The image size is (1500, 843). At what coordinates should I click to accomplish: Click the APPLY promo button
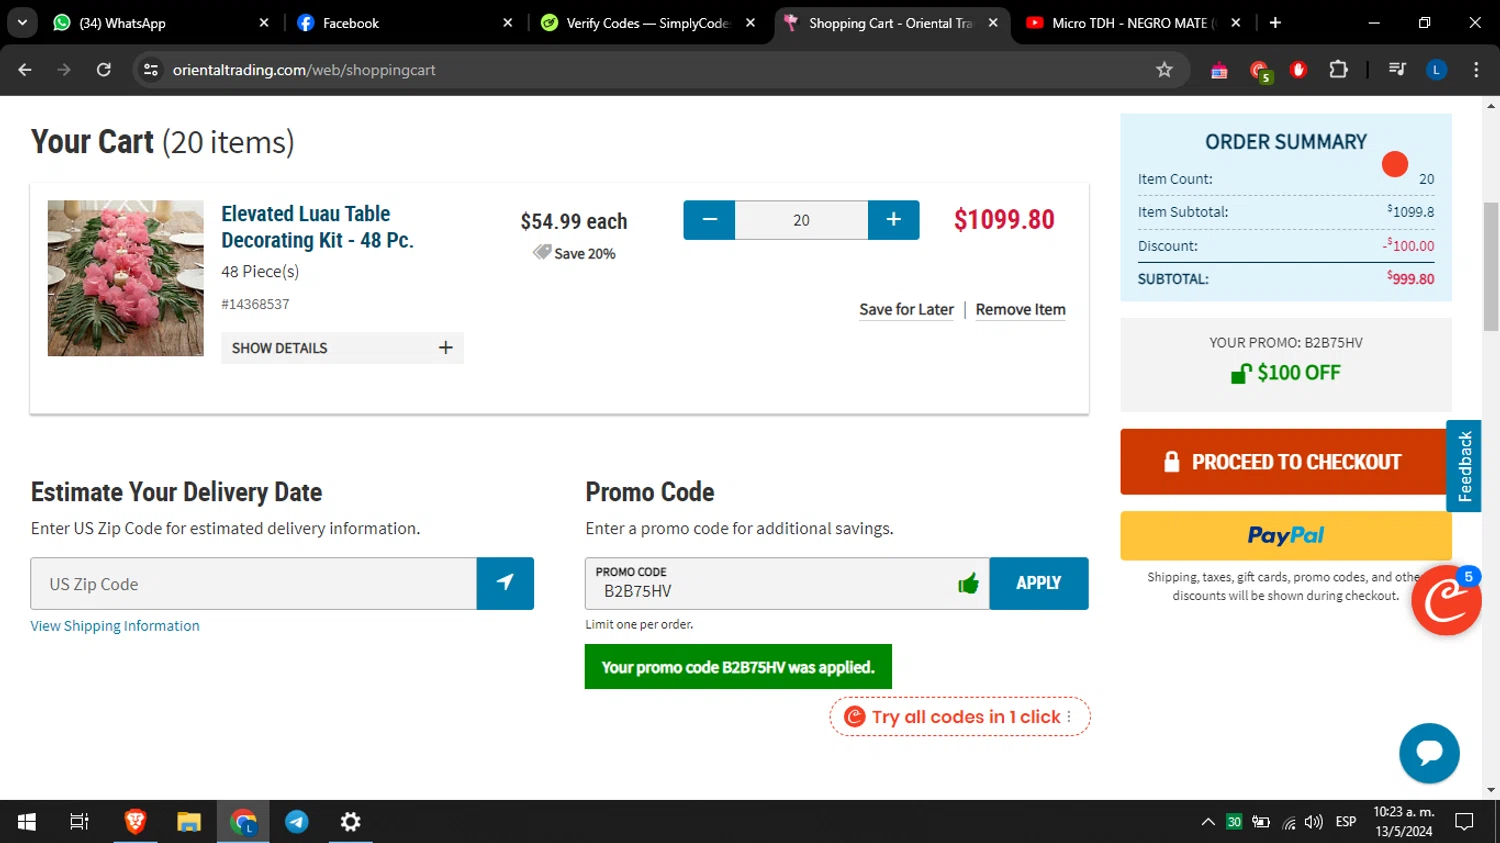1038,583
